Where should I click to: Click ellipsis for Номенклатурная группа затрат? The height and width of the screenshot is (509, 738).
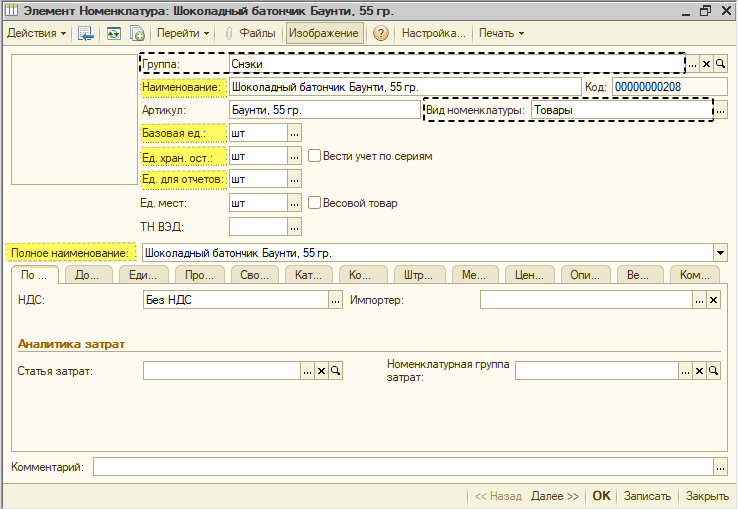coord(685,371)
